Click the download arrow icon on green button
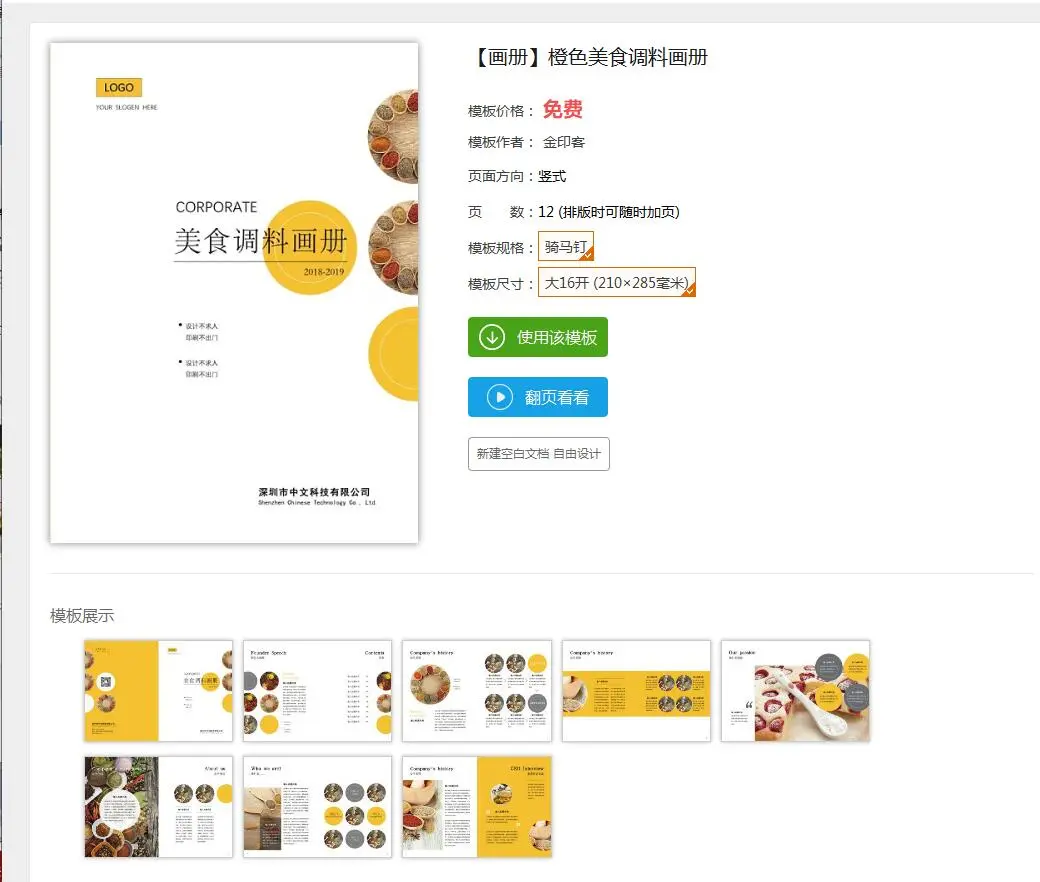This screenshot has height=882, width=1040. point(492,337)
